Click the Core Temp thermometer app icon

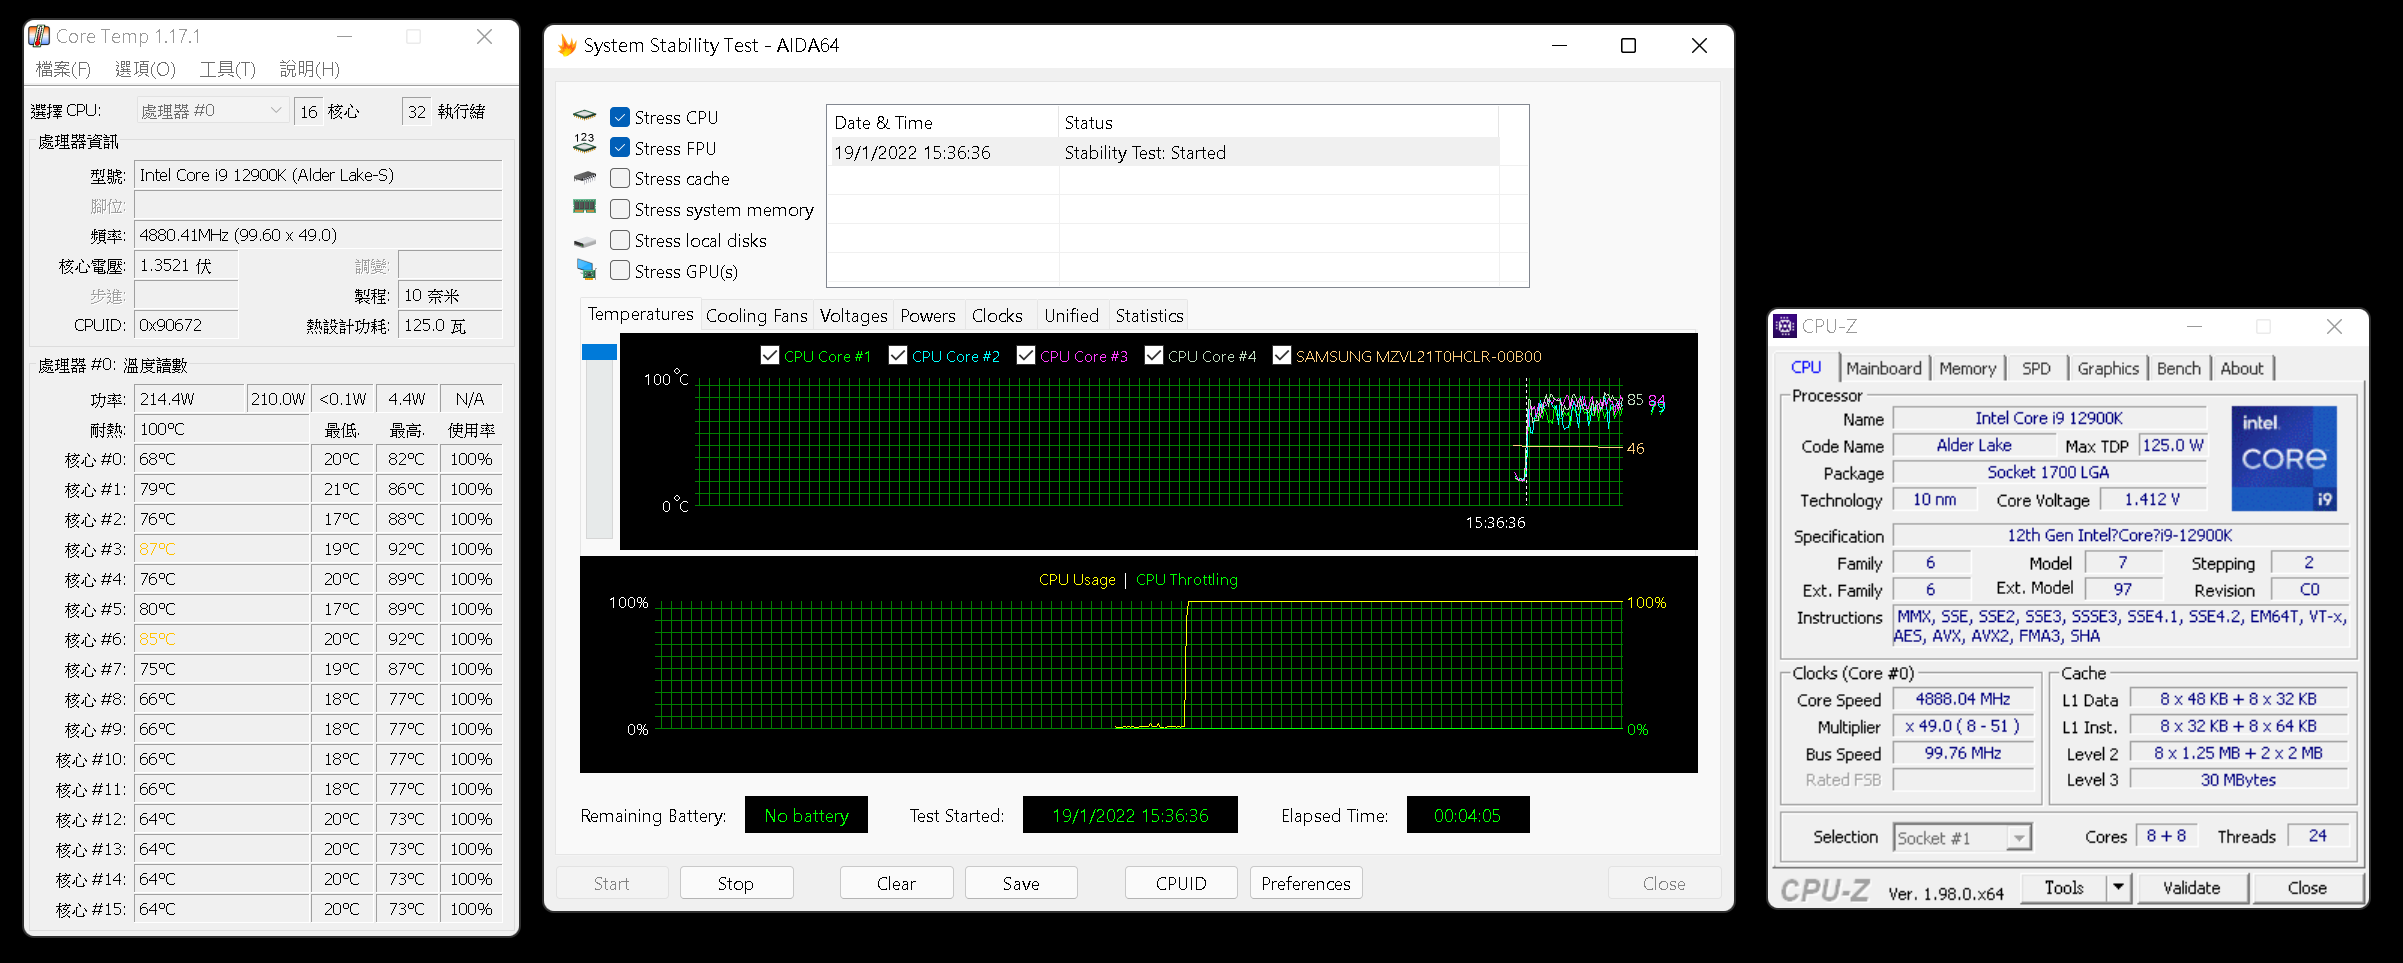39,36
